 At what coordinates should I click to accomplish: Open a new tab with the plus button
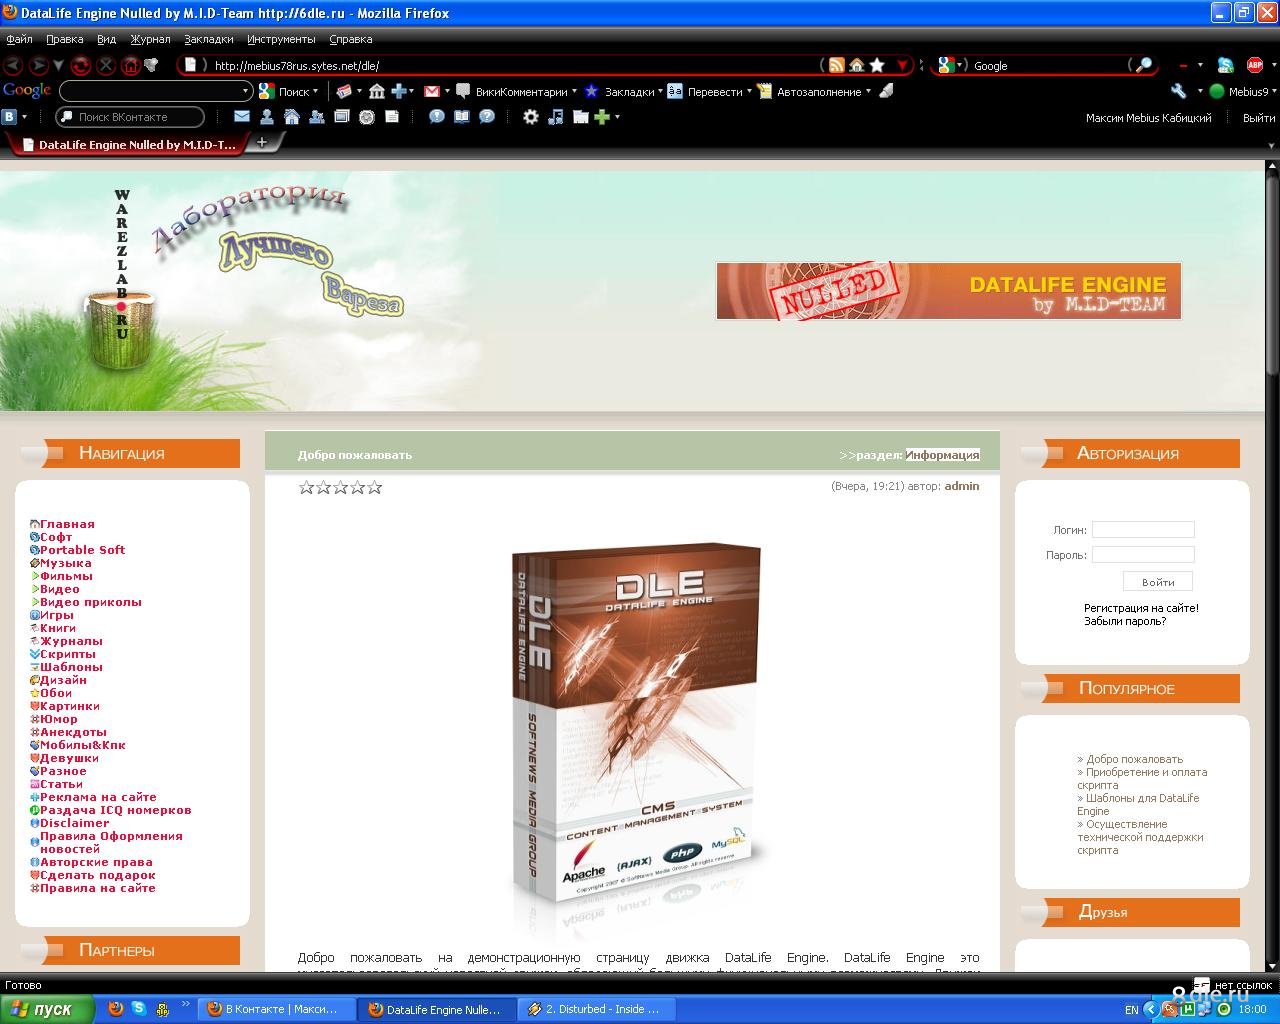pyautogui.click(x=262, y=143)
